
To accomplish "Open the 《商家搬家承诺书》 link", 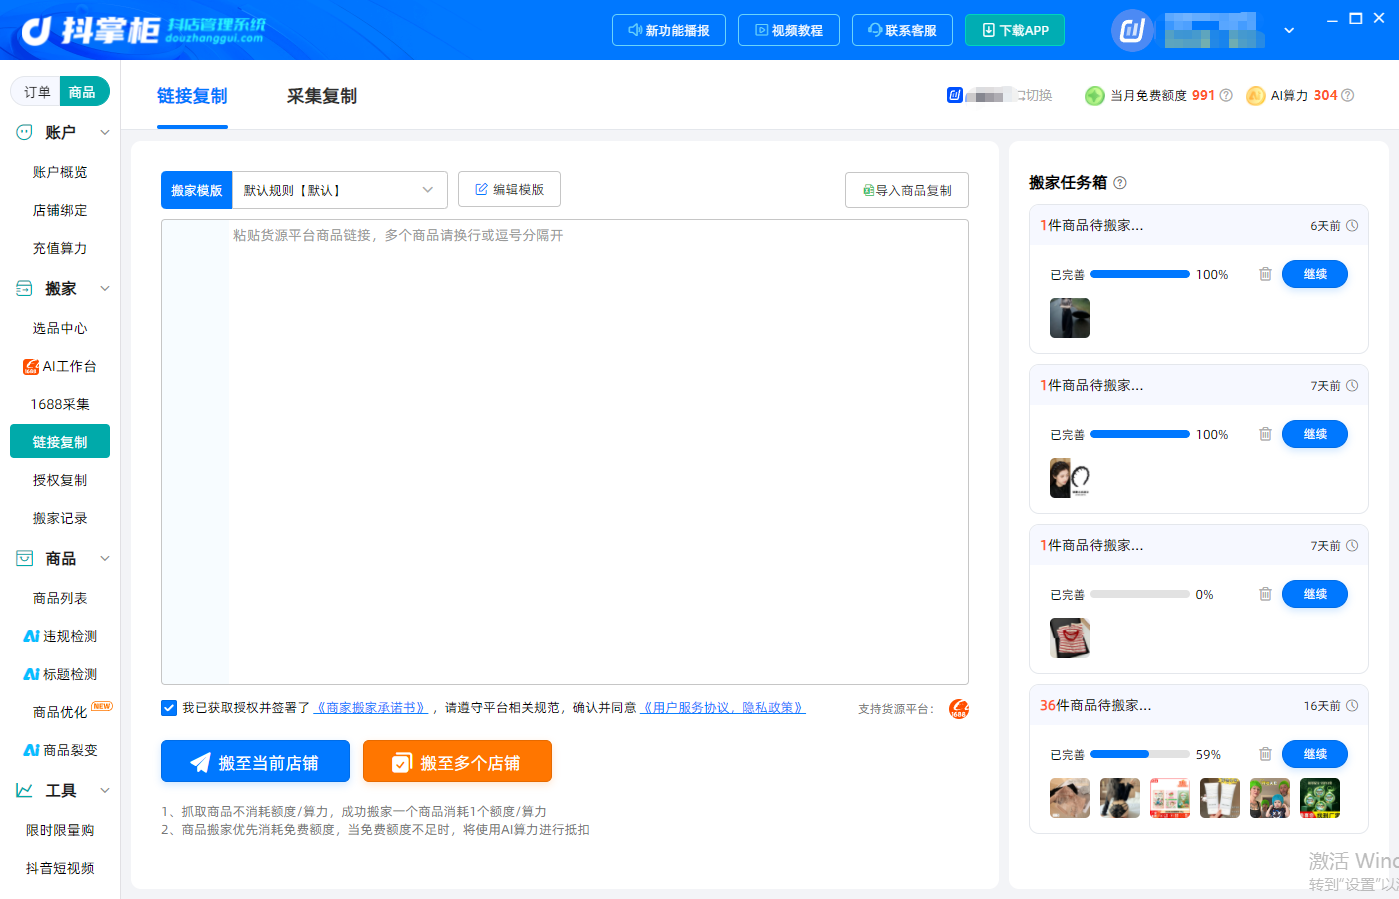I will (371, 708).
